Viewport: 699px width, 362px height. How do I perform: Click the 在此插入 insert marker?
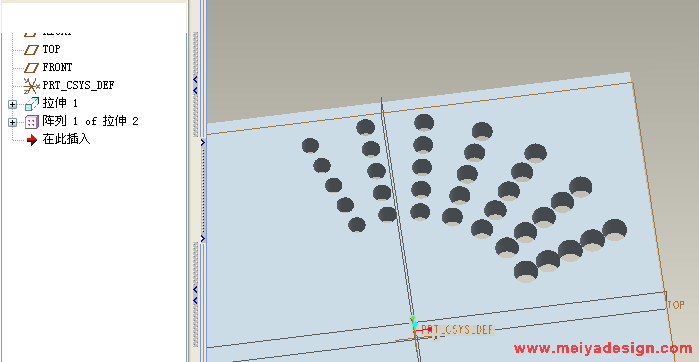[66, 140]
